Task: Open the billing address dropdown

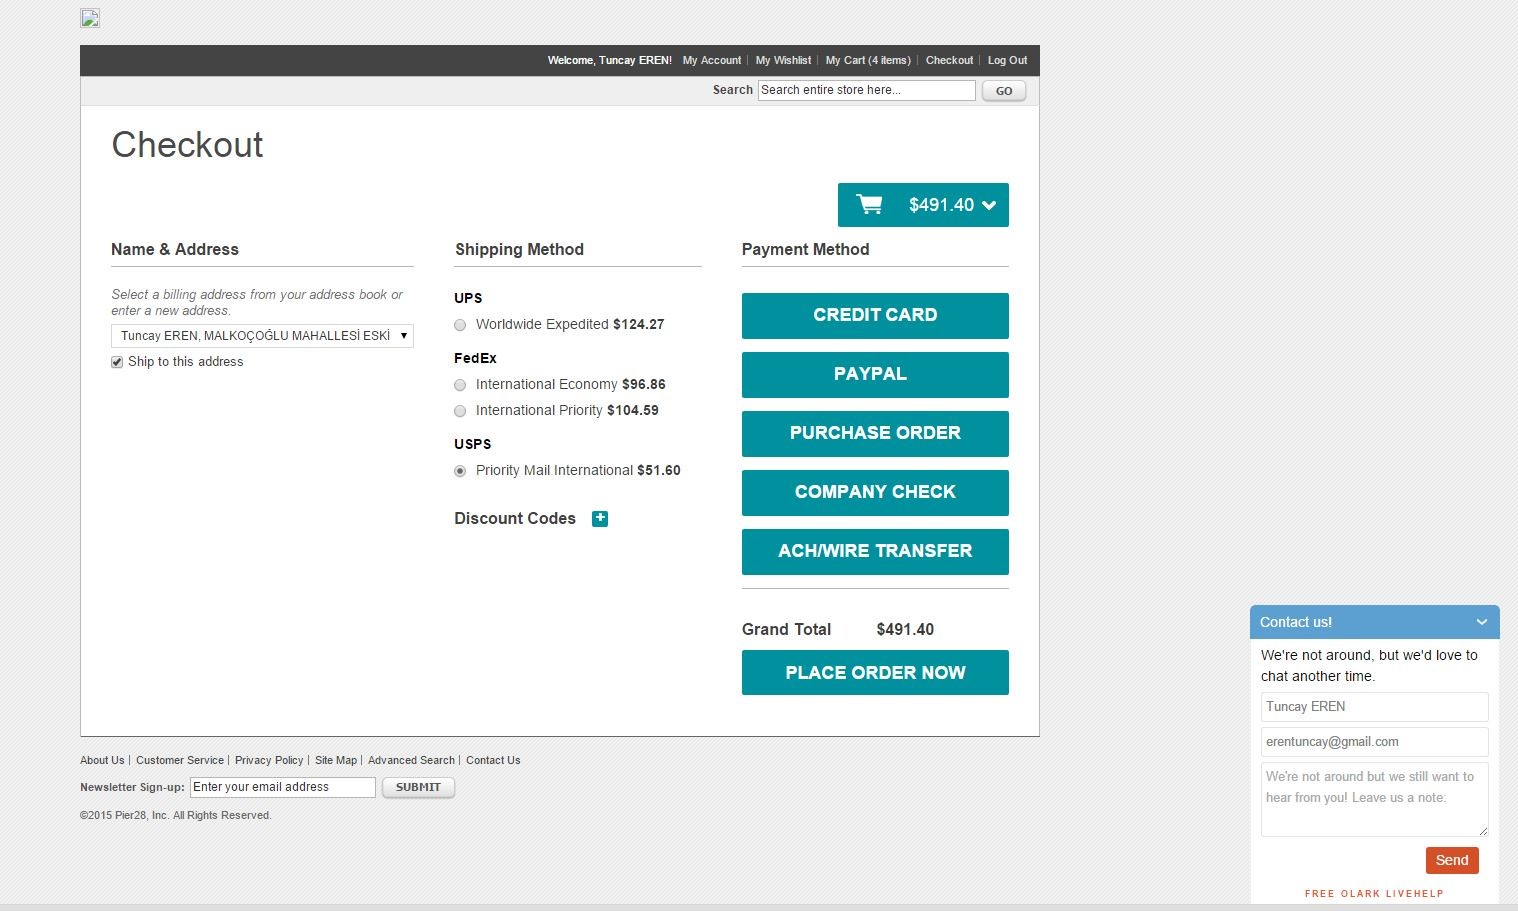Action: pyautogui.click(x=262, y=336)
